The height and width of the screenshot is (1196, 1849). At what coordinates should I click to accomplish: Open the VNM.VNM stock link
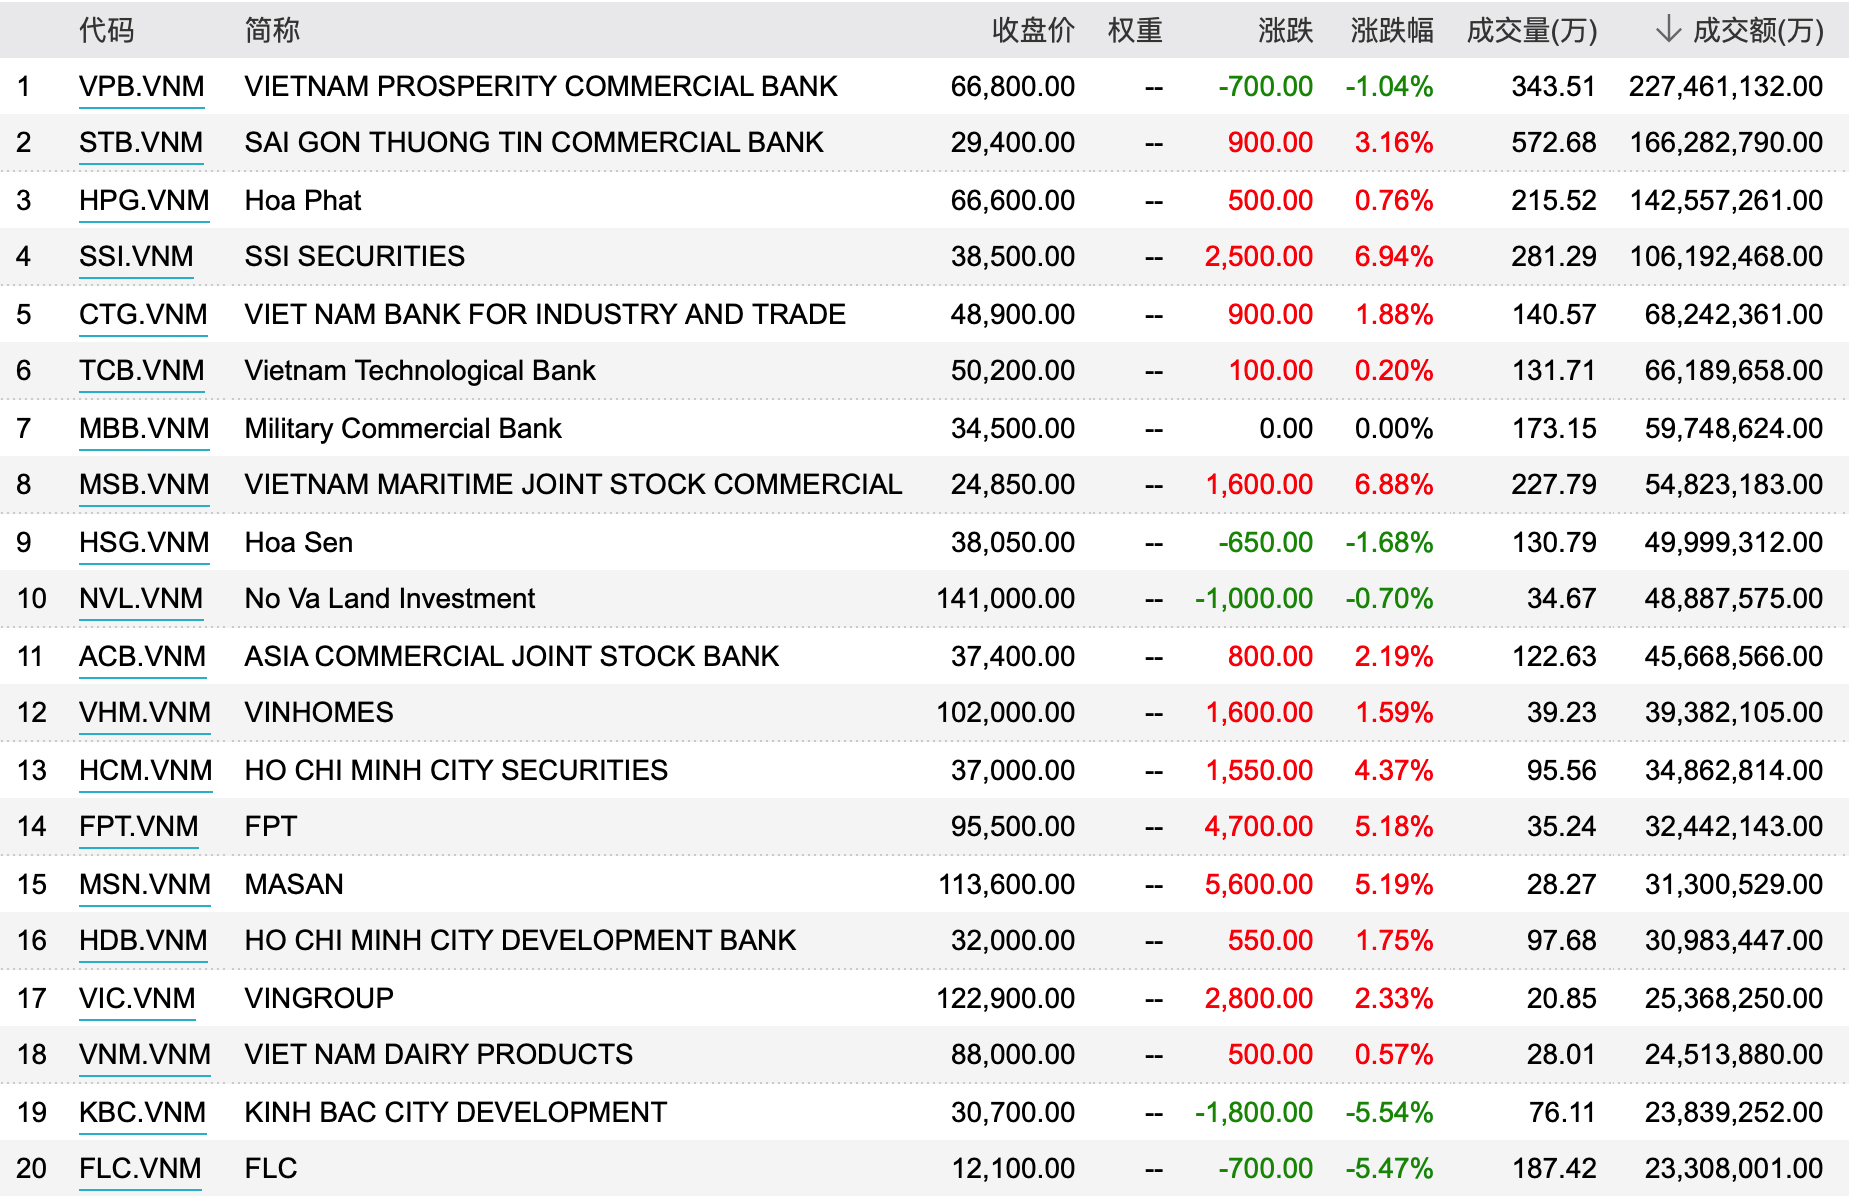coord(145,1055)
